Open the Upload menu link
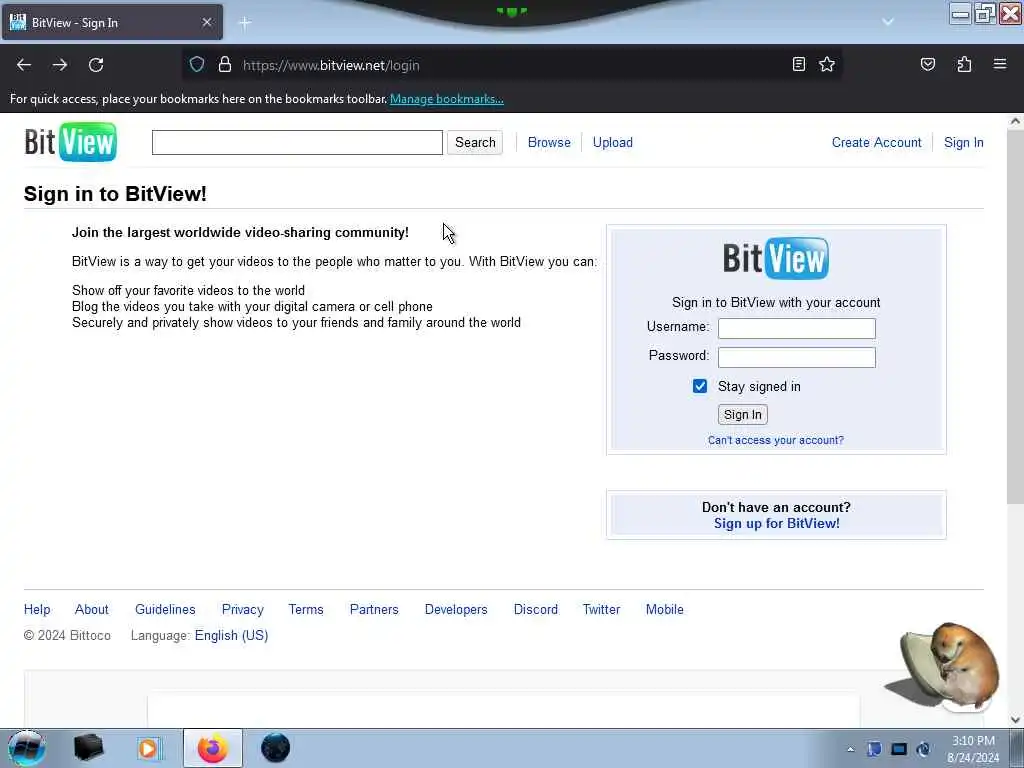Screen dimensions: 1024x768 click(x=613, y=142)
